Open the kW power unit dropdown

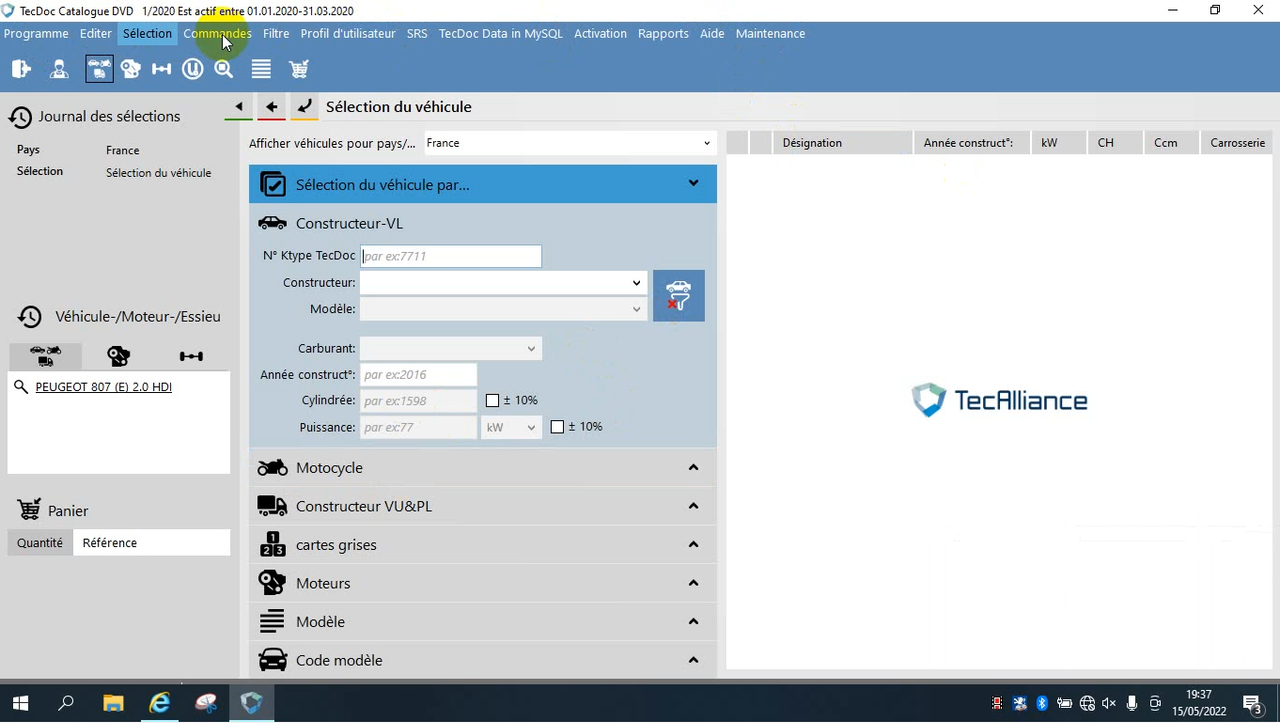(511, 427)
